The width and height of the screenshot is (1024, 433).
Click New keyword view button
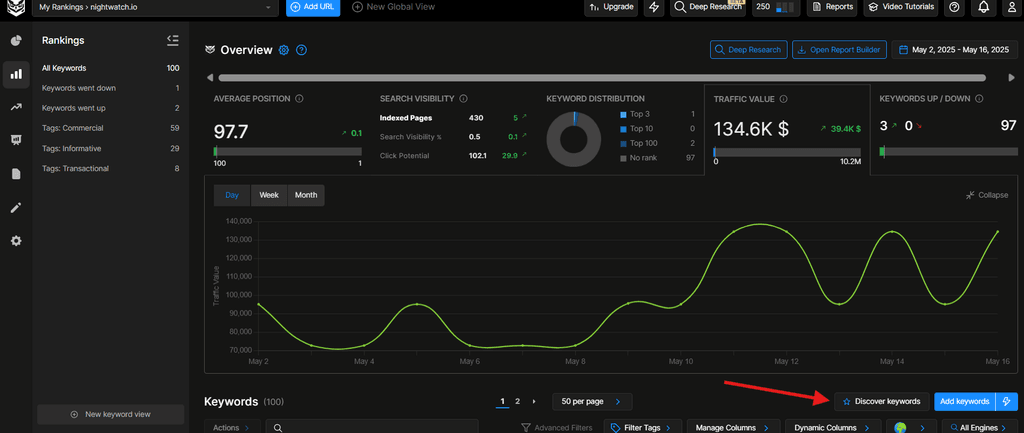click(110, 414)
